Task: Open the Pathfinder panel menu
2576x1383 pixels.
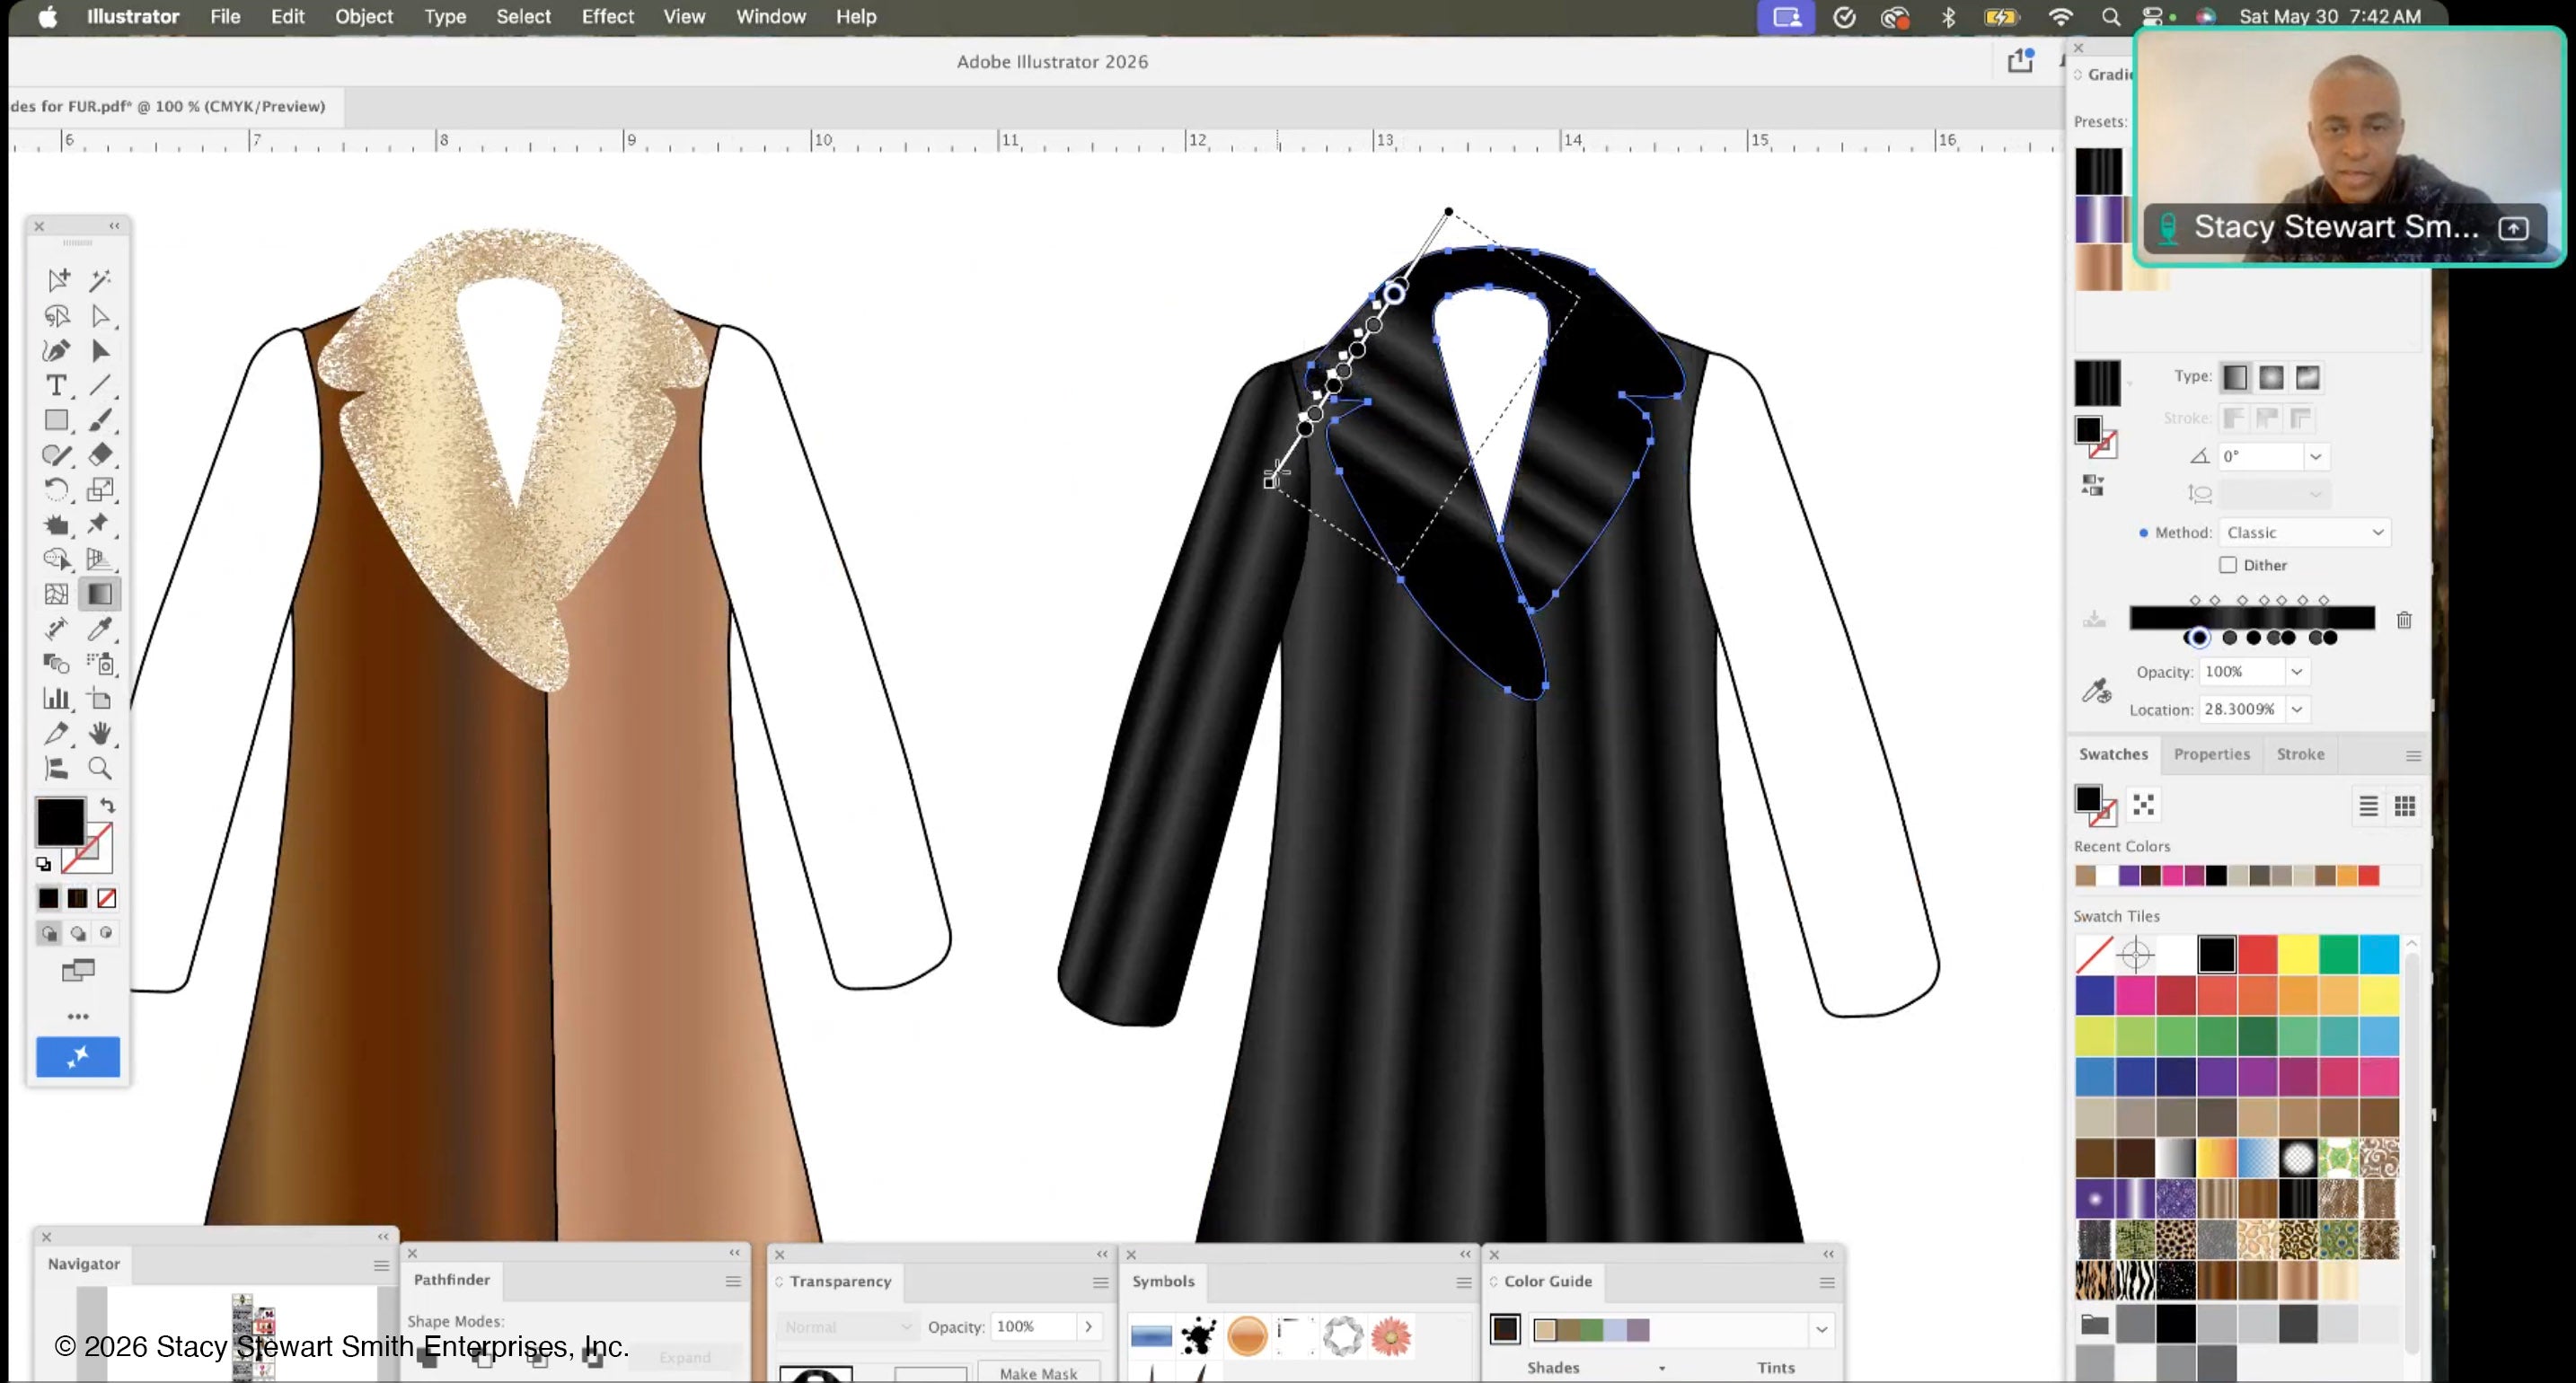Action: tap(733, 1281)
